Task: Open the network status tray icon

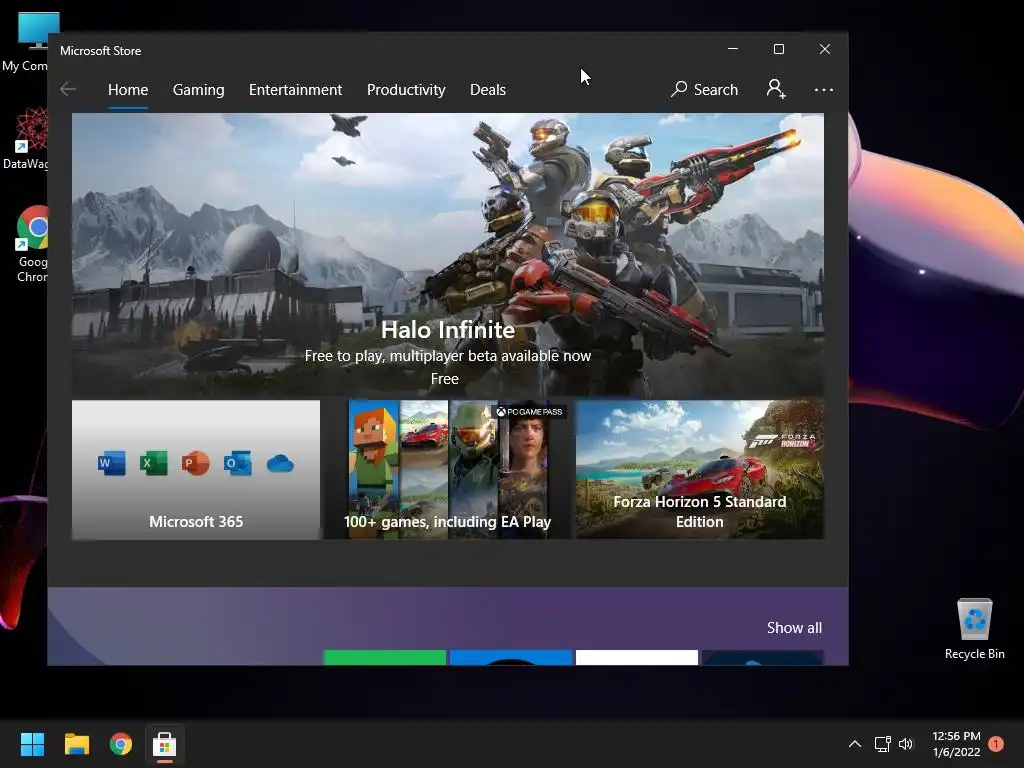Action: pos(882,744)
